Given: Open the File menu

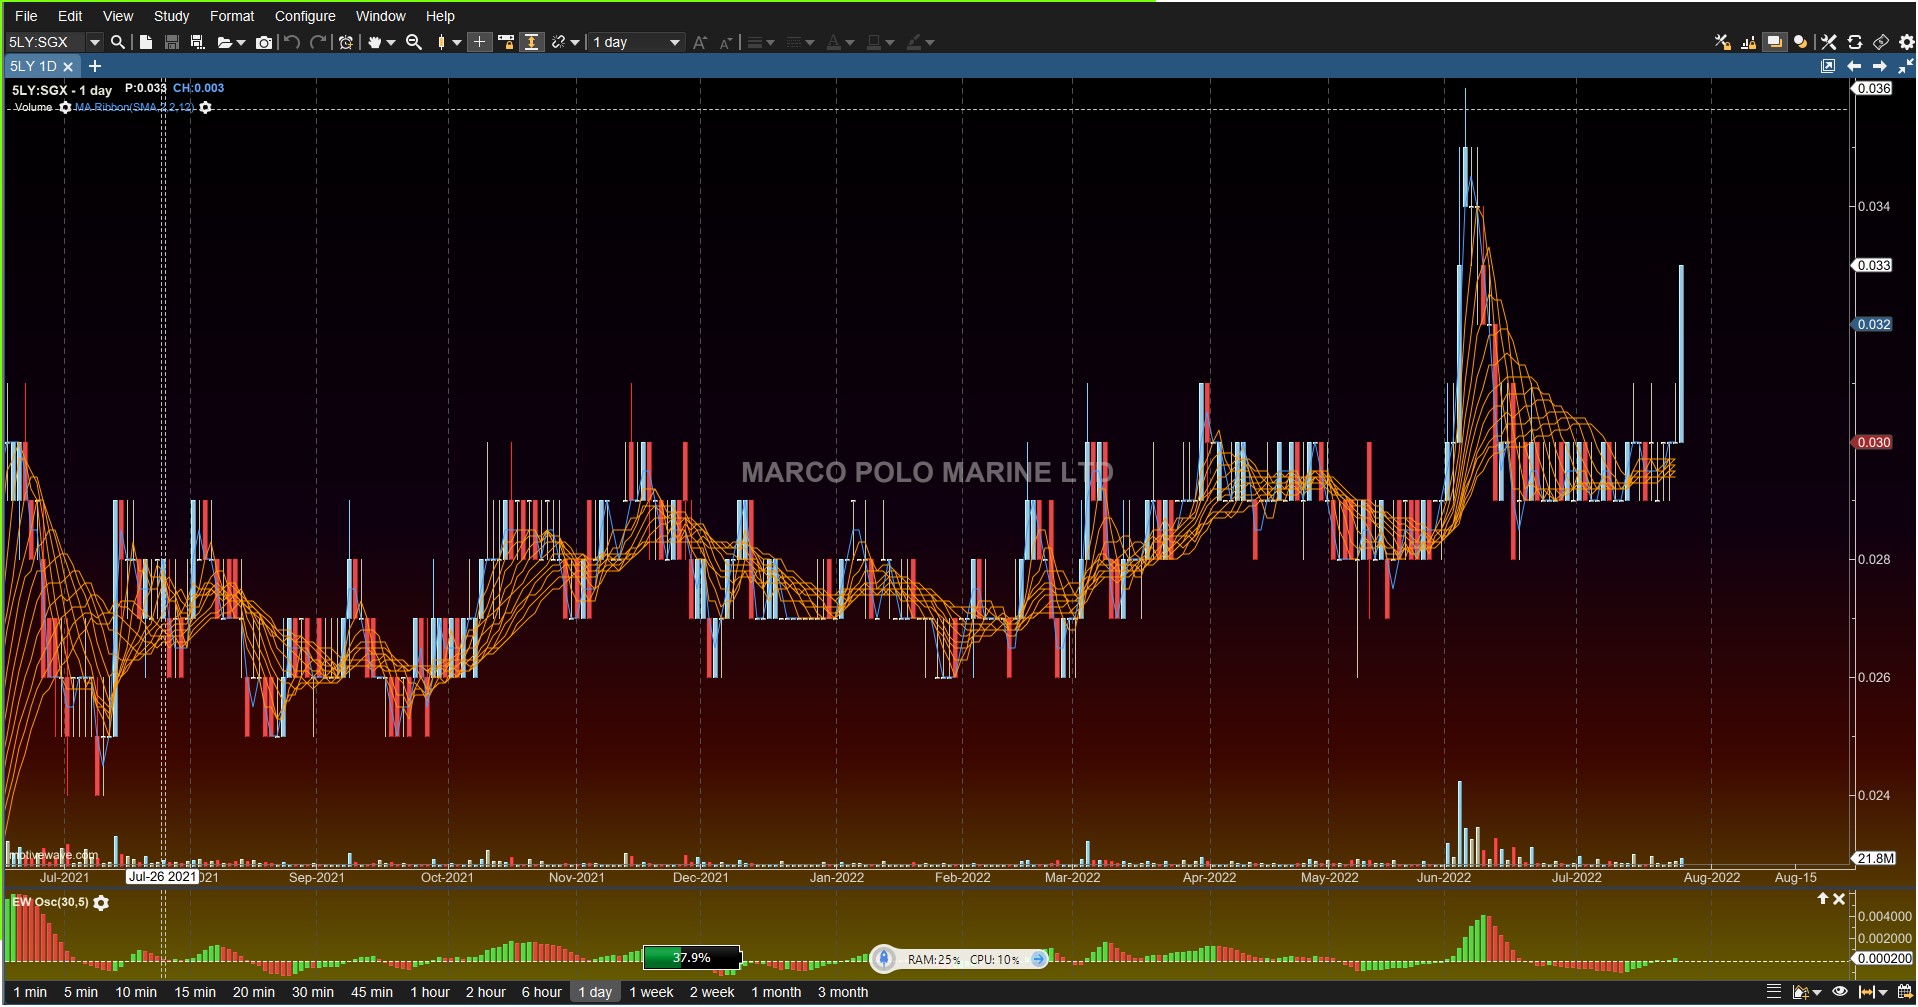Looking at the screenshot, I should pyautogui.click(x=26, y=16).
